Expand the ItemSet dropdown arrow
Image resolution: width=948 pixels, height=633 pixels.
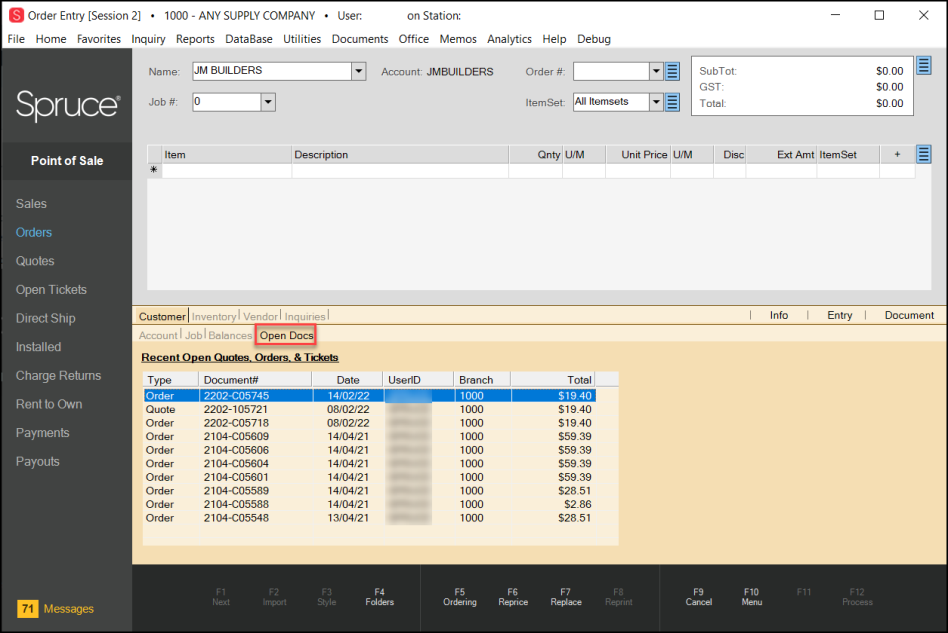click(657, 102)
